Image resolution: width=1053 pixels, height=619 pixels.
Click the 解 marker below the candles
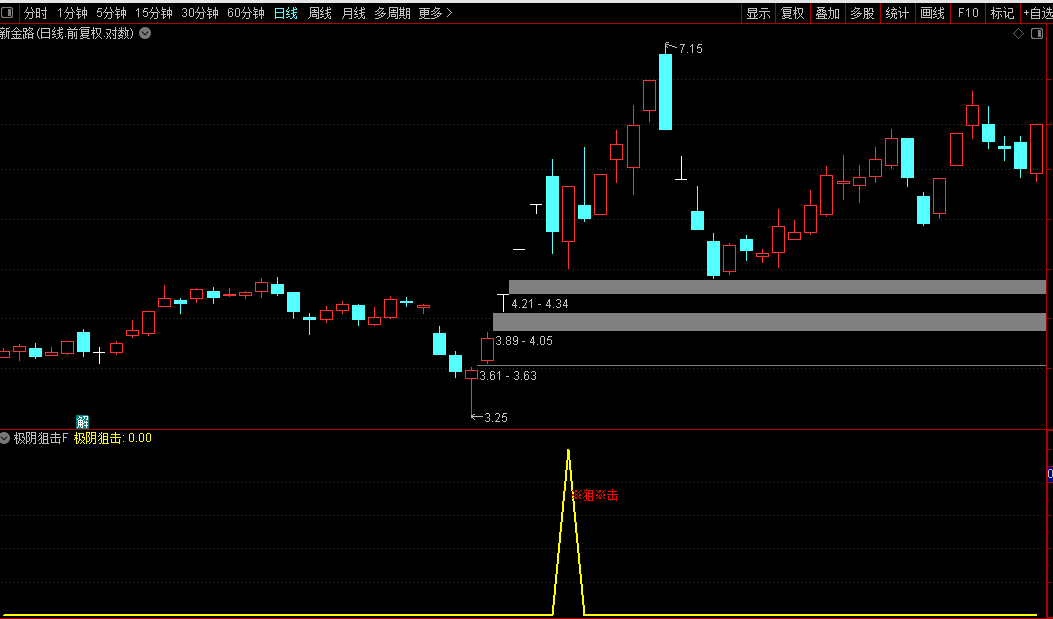pos(83,422)
